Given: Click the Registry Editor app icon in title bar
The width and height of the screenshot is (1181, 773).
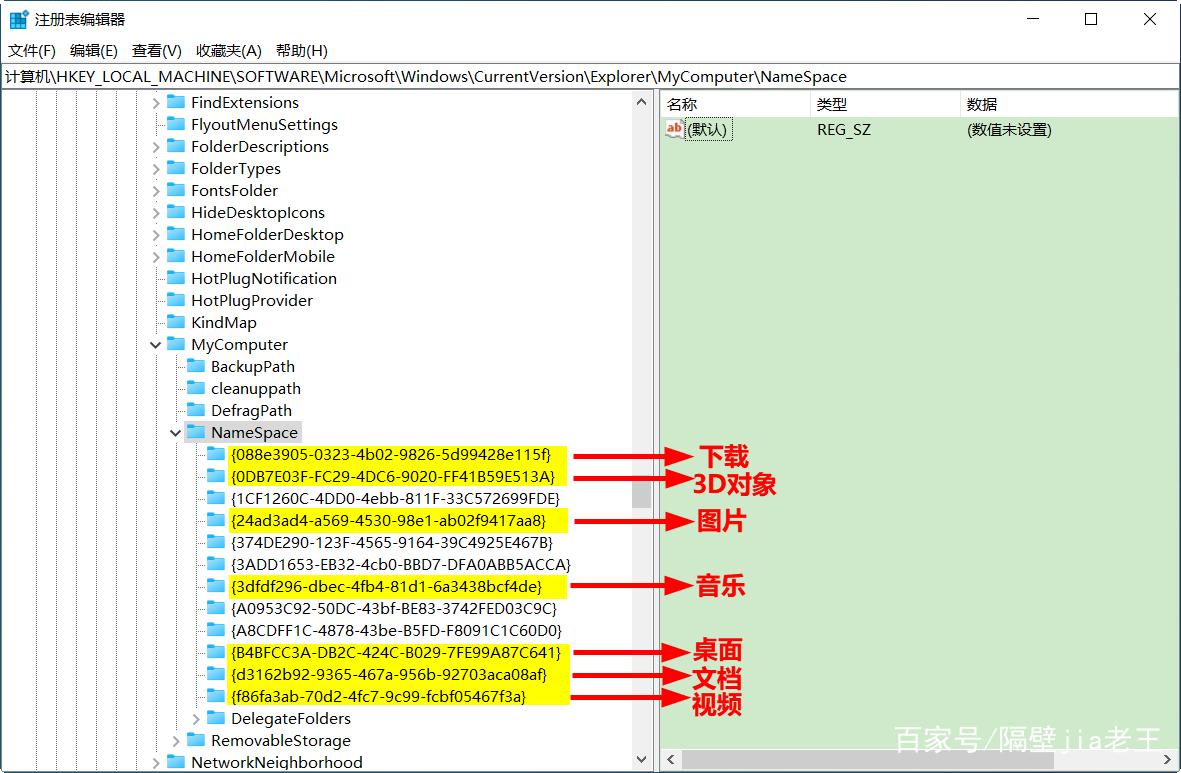Looking at the screenshot, I should [x=19, y=19].
